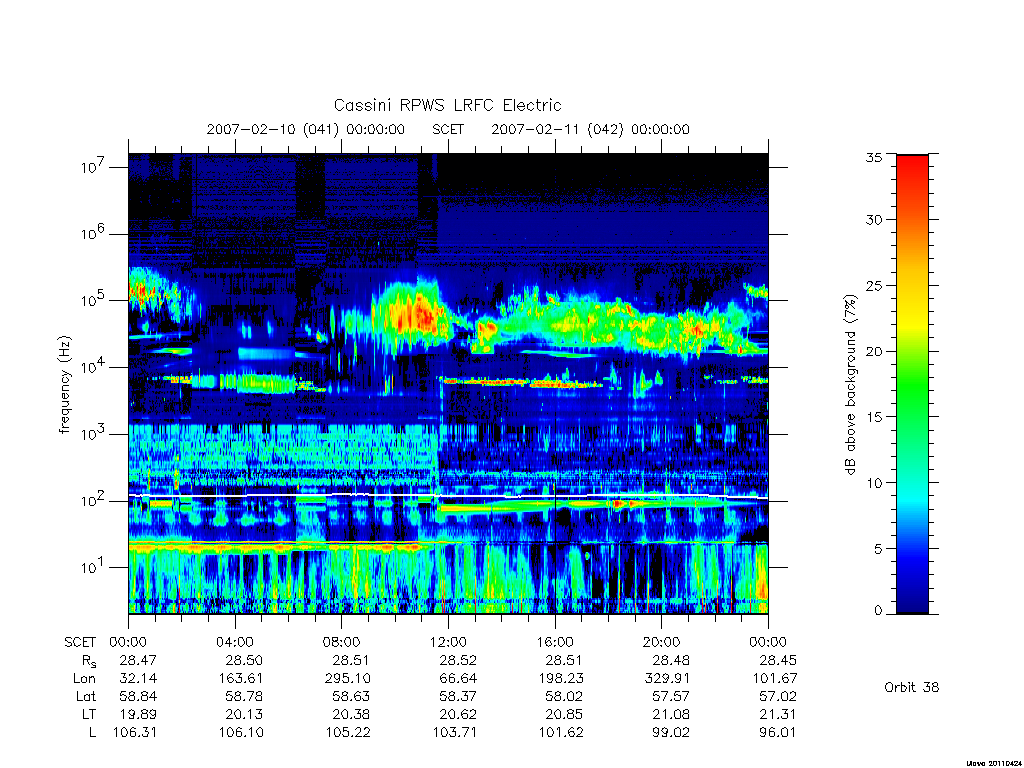
Task: Click the Lon value "32.14"
Action: [x=138, y=679]
